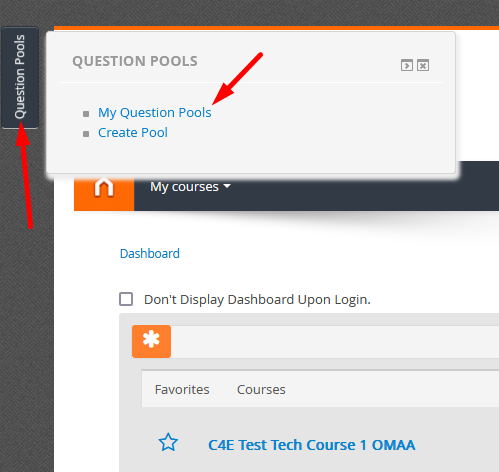
Task: Click the Don't Display Dashboard label text
Action: click(257, 300)
